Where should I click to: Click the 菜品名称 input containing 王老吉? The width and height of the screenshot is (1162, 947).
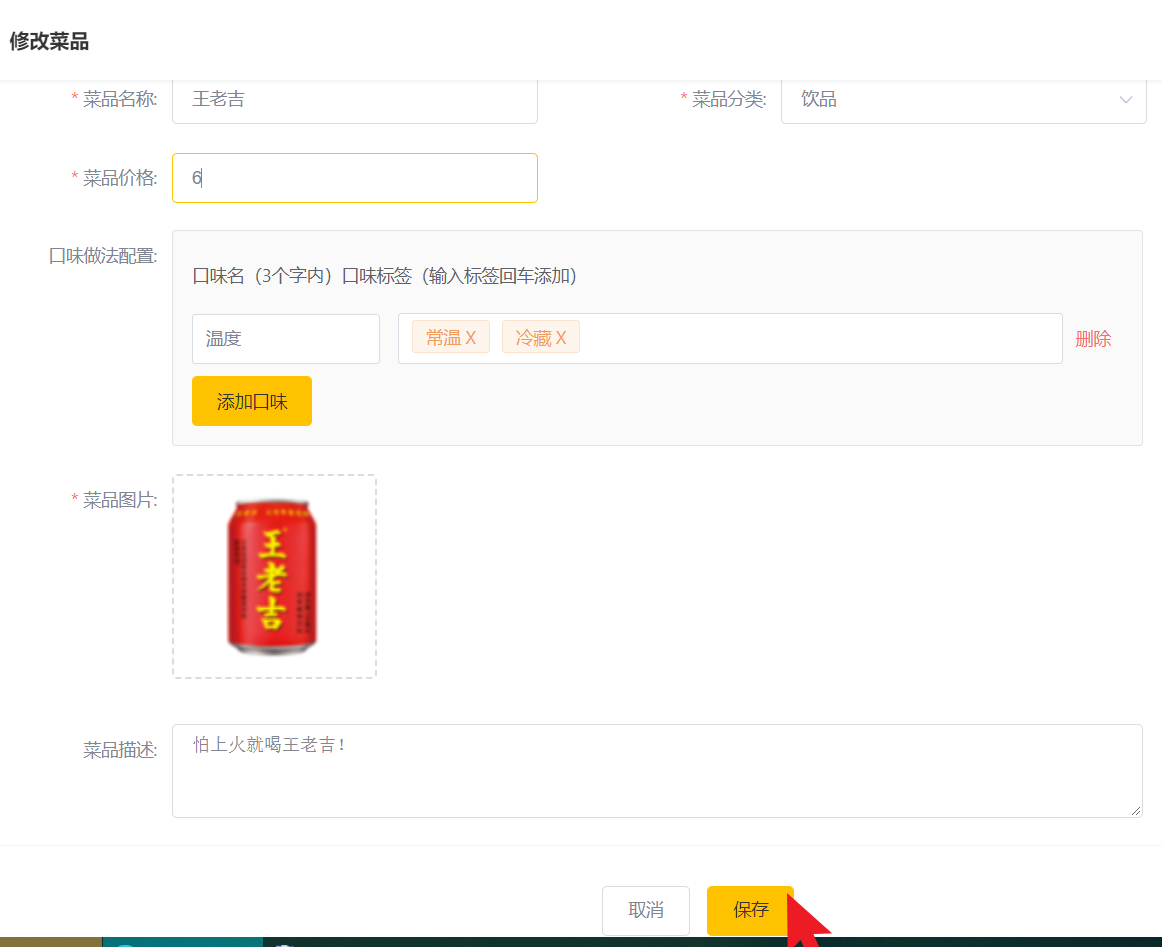(354, 100)
